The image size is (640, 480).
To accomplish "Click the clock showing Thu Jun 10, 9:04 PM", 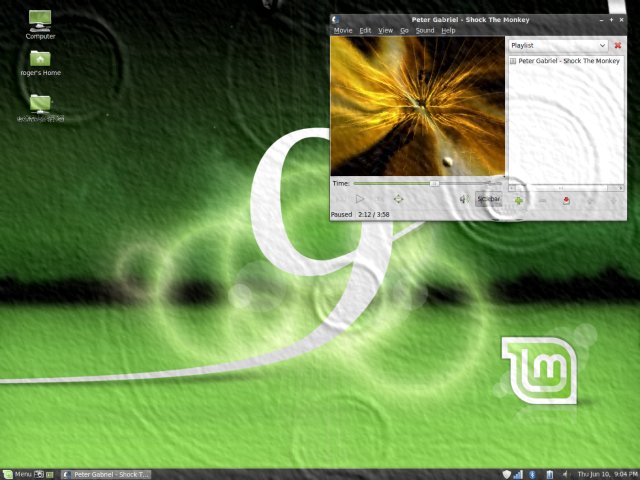I will pyautogui.click(x=607, y=474).
